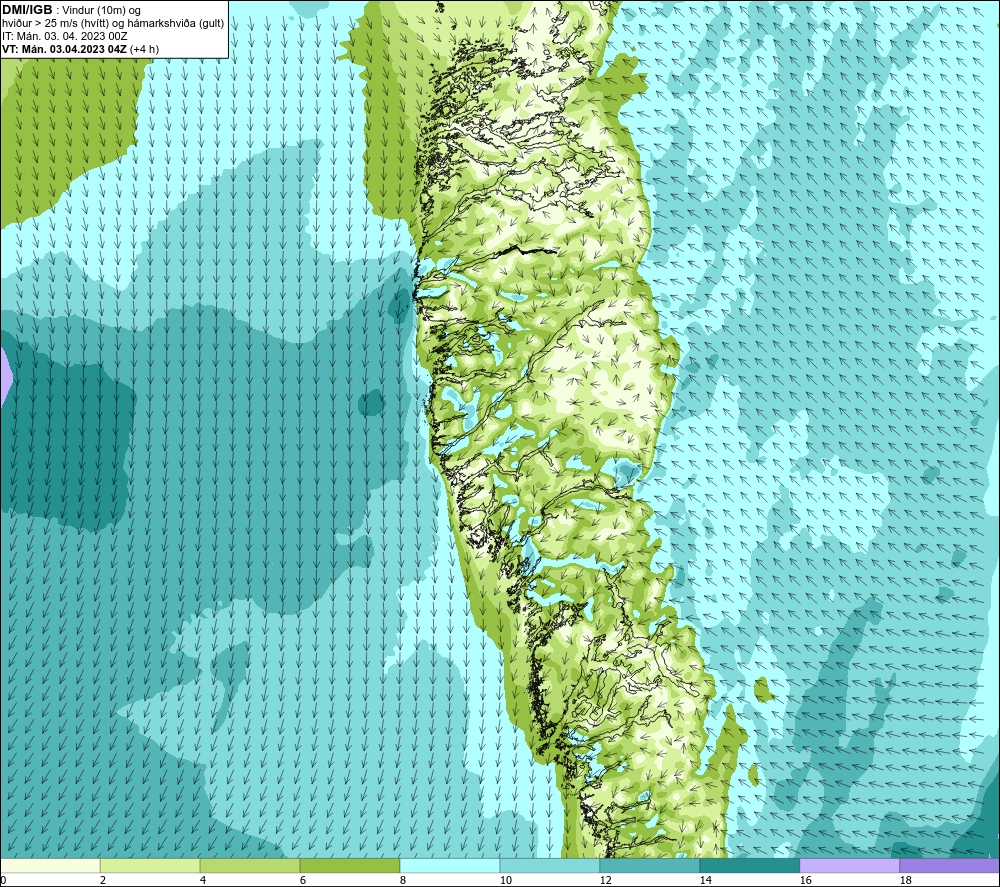Click the 6–8 m/s olive green legend swatch
Screen dimensions: 1000x887
click(349, 865)
